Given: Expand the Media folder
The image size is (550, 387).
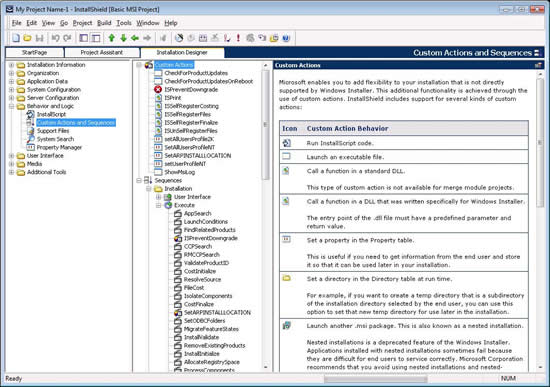Looking at the screenshot, I should (x=11, y=164).
